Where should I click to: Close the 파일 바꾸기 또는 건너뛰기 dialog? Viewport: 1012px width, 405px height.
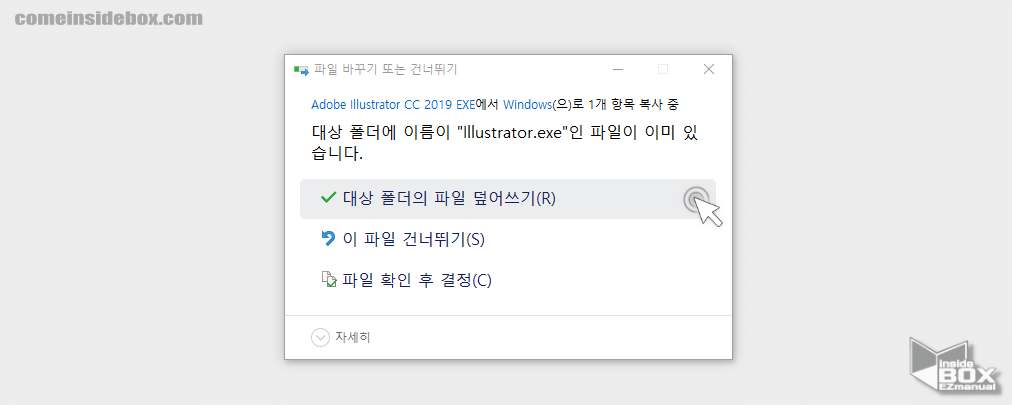click(709, 70)
